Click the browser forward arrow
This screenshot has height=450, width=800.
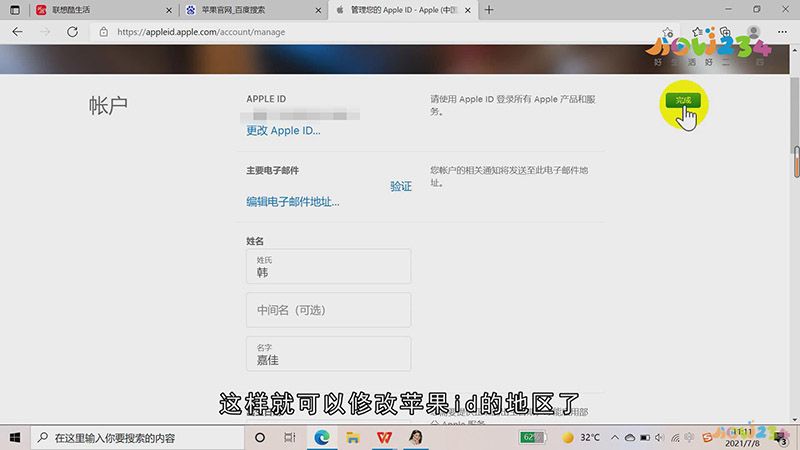pos(45,32)
